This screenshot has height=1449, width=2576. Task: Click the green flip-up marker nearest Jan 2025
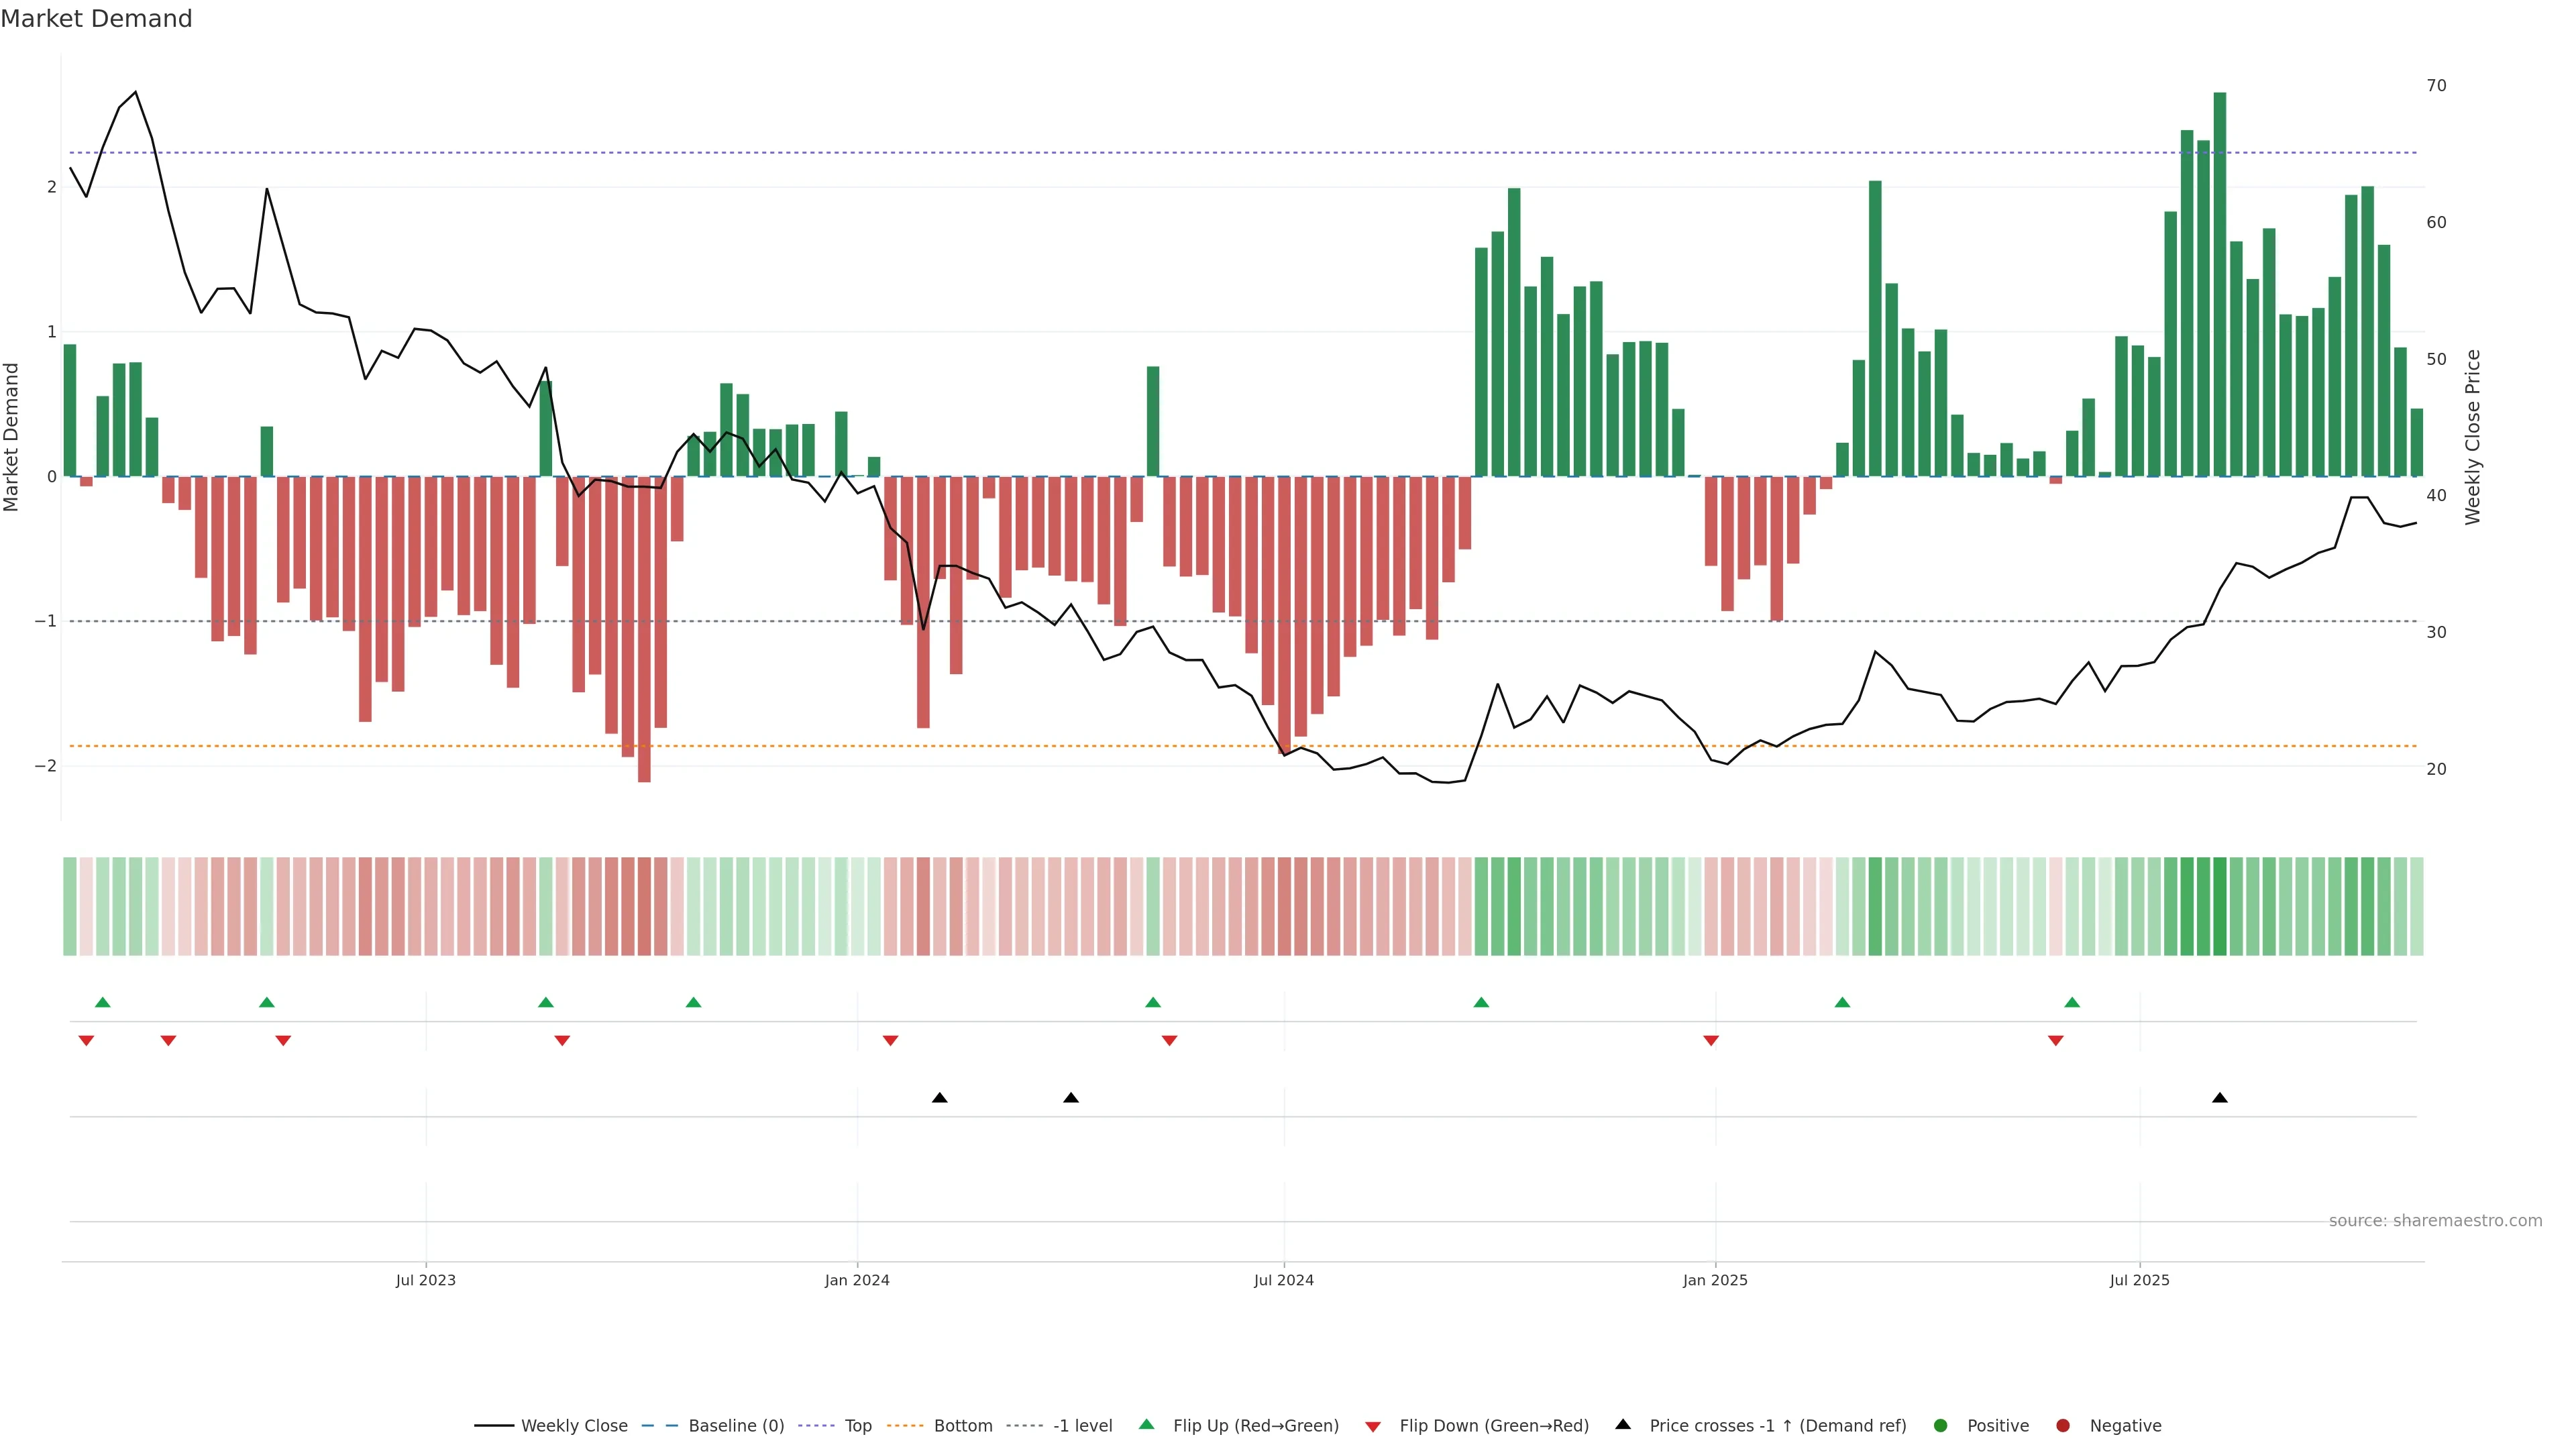[1842, 1002]
